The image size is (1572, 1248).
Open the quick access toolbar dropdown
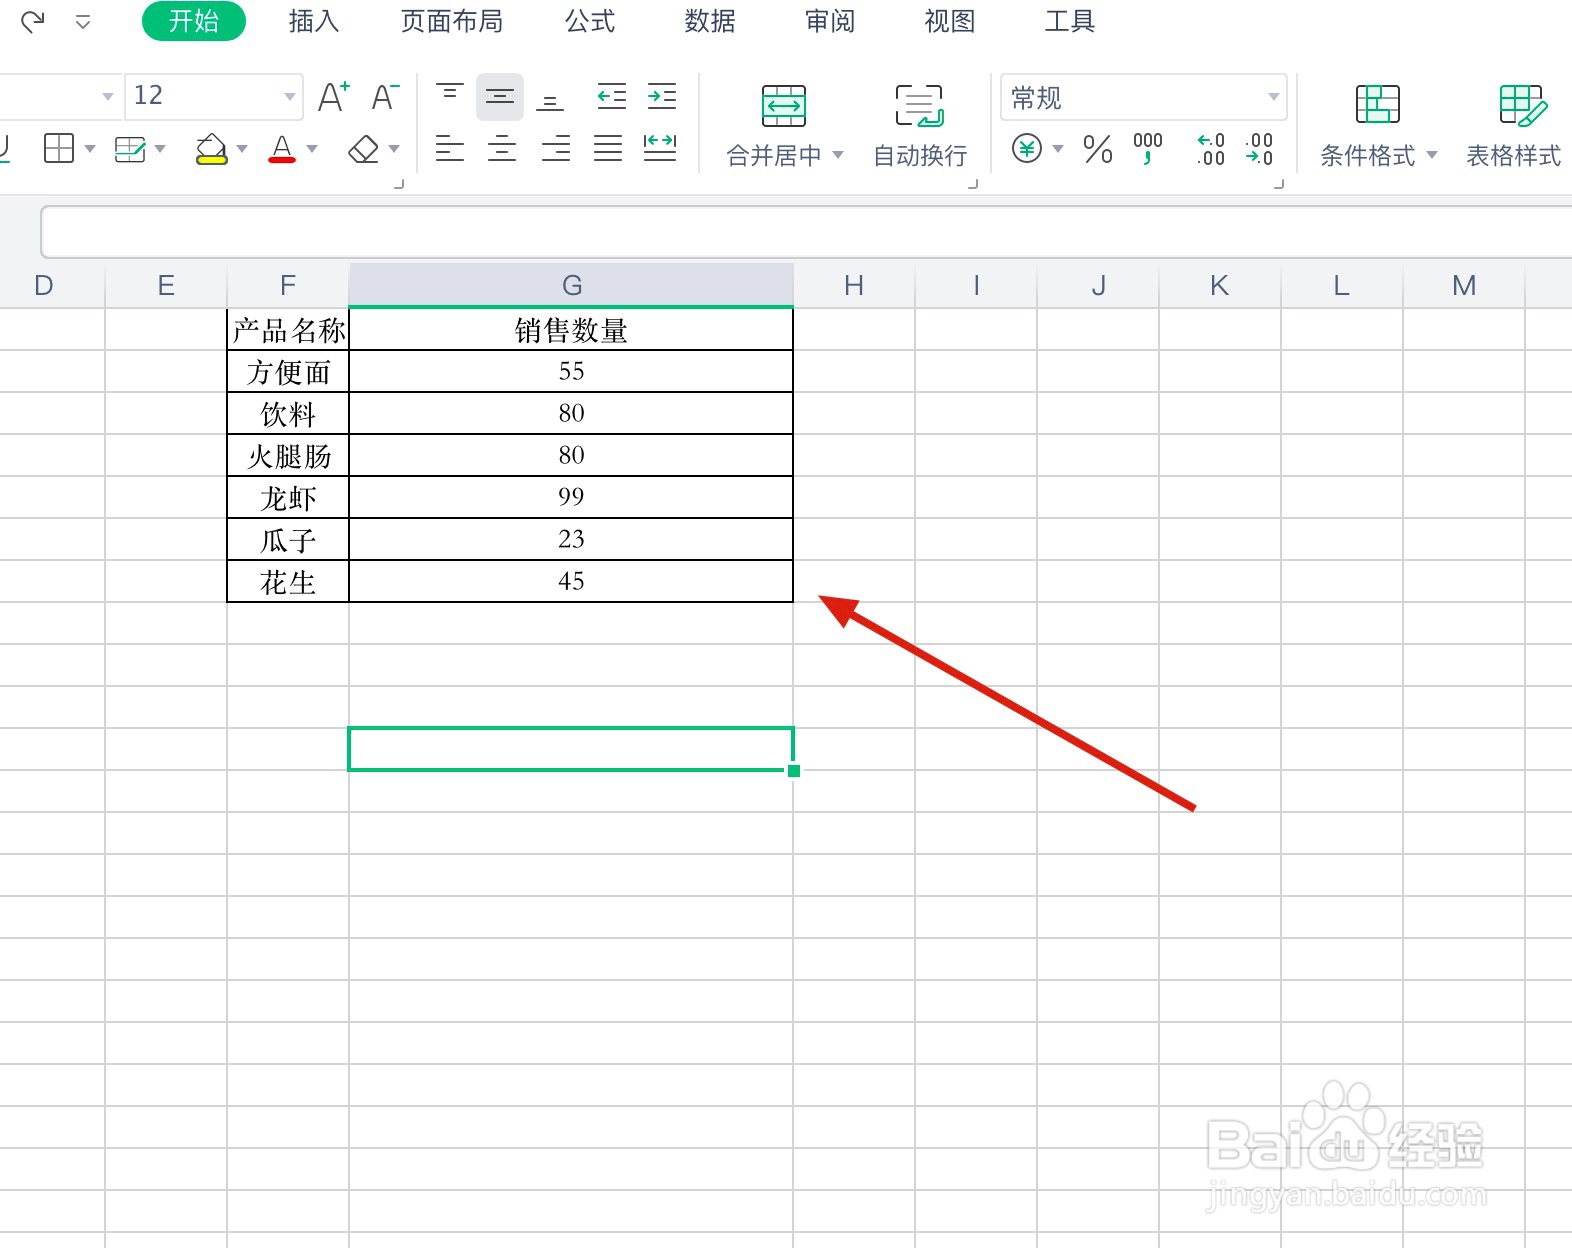[83, 22]
